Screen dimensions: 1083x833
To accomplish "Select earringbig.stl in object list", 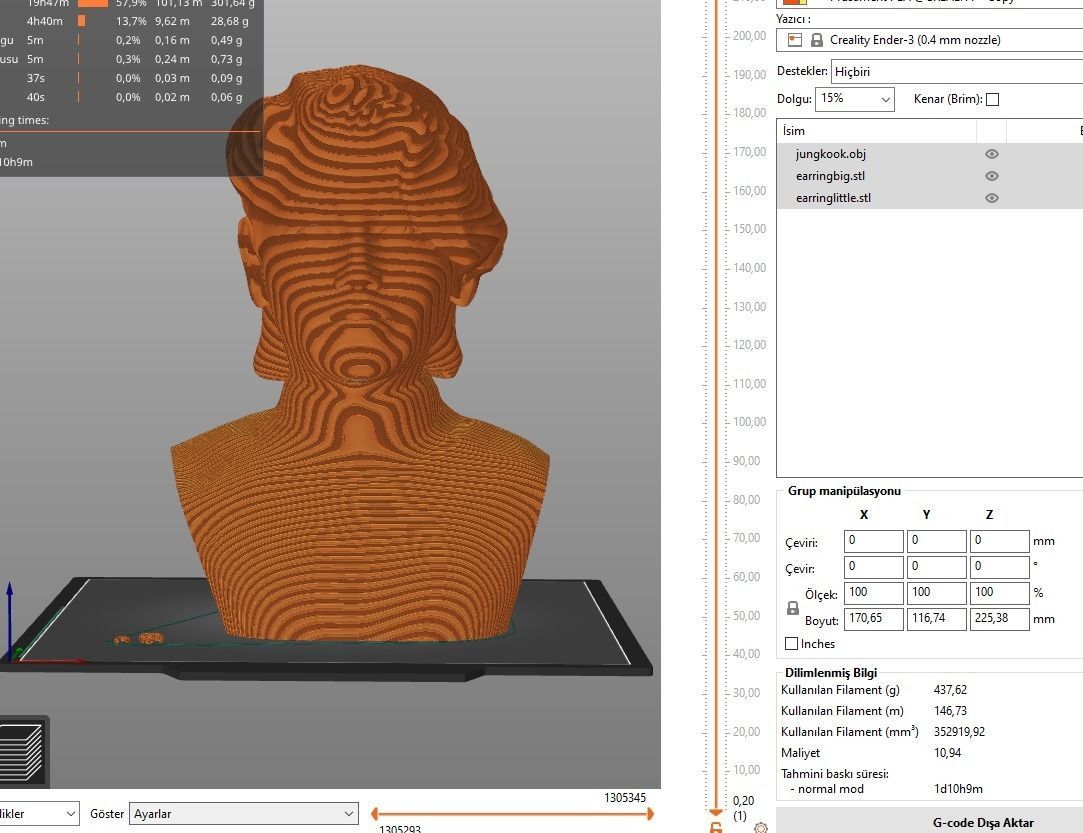I will tap(830, 176).
